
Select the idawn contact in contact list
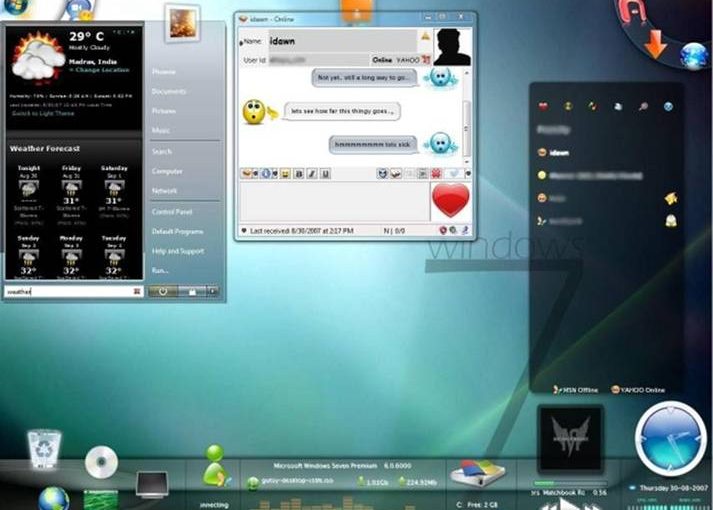[553, 153]
